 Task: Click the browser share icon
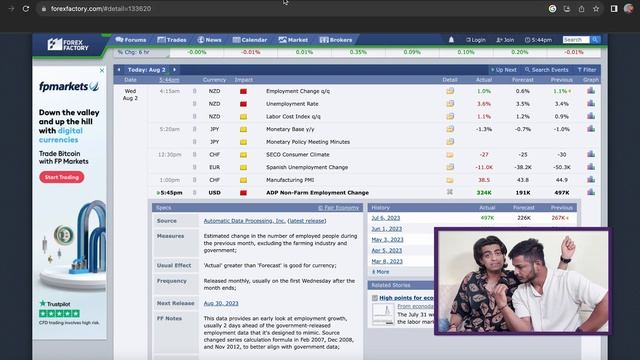(x=581, y=9)
